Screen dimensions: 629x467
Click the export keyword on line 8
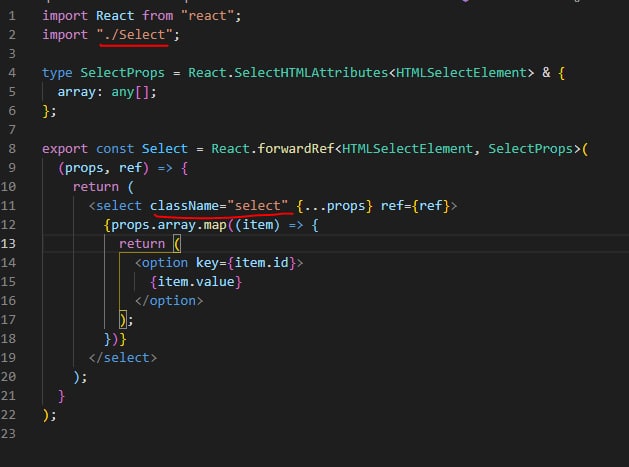(x=65, y=149)
